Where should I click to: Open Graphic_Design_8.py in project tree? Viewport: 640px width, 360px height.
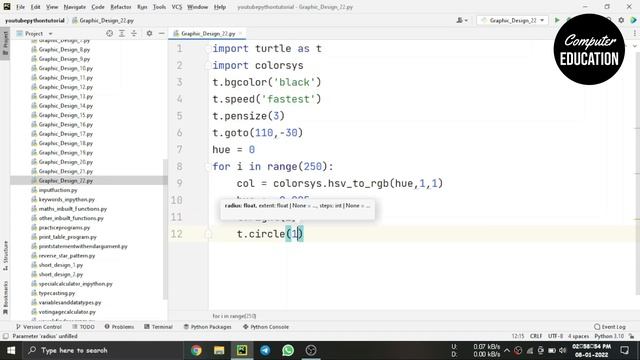pos(64,49)
